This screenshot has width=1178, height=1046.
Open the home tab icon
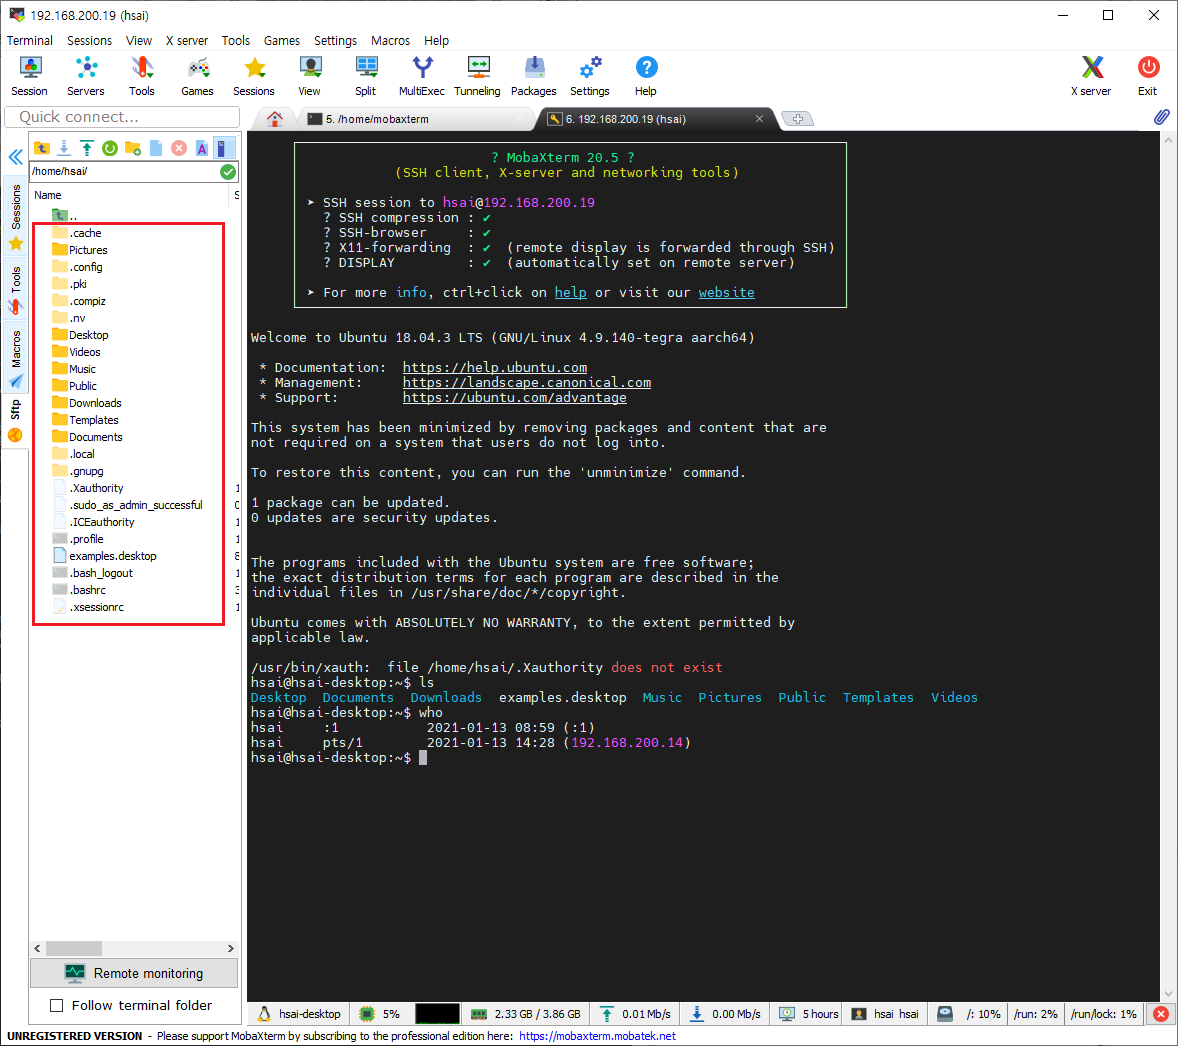(x=275, y=119)
